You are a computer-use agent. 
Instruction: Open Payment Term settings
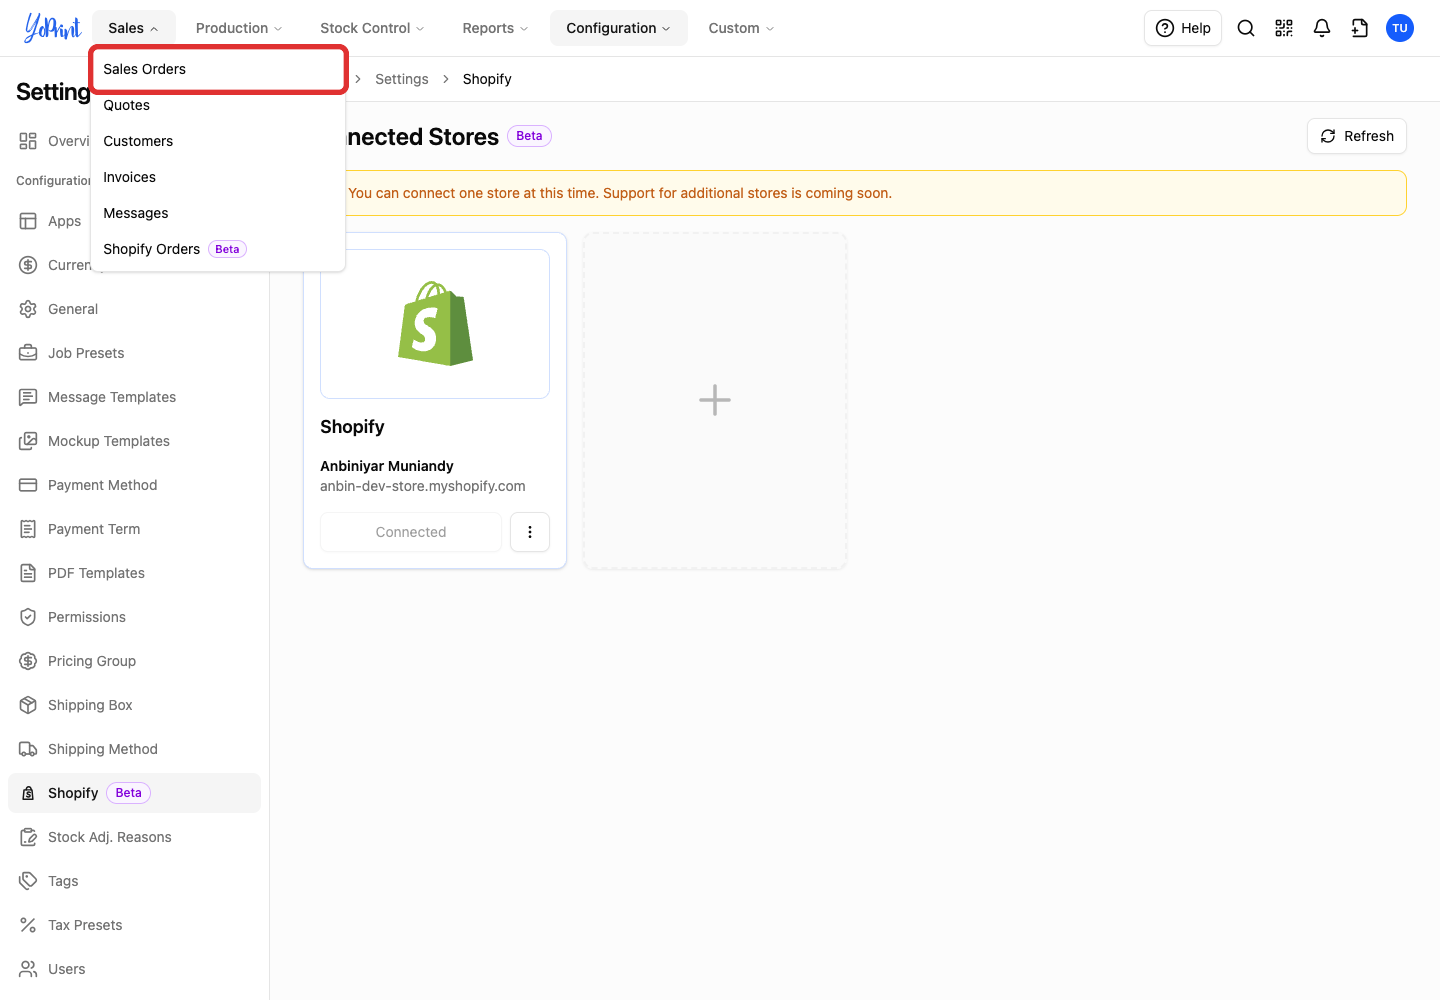[x=134, y=529]
